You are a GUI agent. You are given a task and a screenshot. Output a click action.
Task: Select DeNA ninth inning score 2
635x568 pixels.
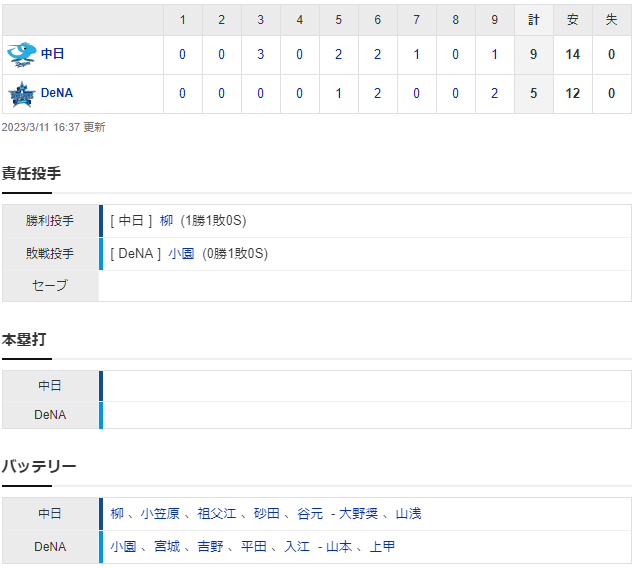coord(494,94)
